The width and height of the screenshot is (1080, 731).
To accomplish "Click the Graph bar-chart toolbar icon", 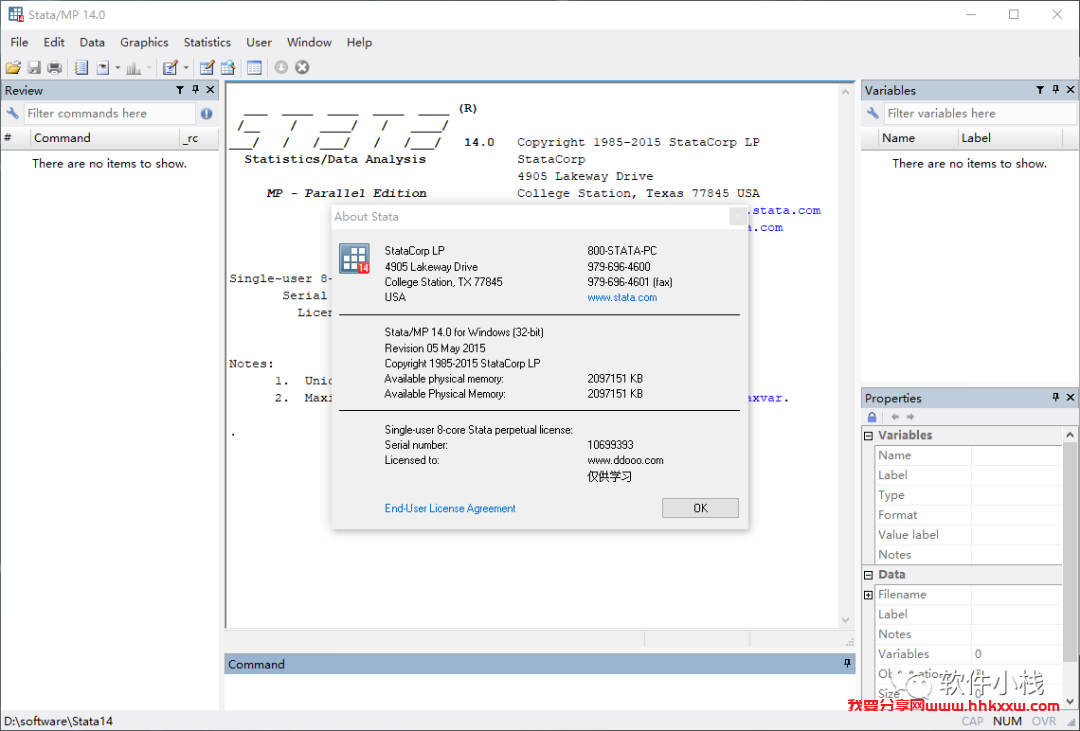I will (134, 68).
